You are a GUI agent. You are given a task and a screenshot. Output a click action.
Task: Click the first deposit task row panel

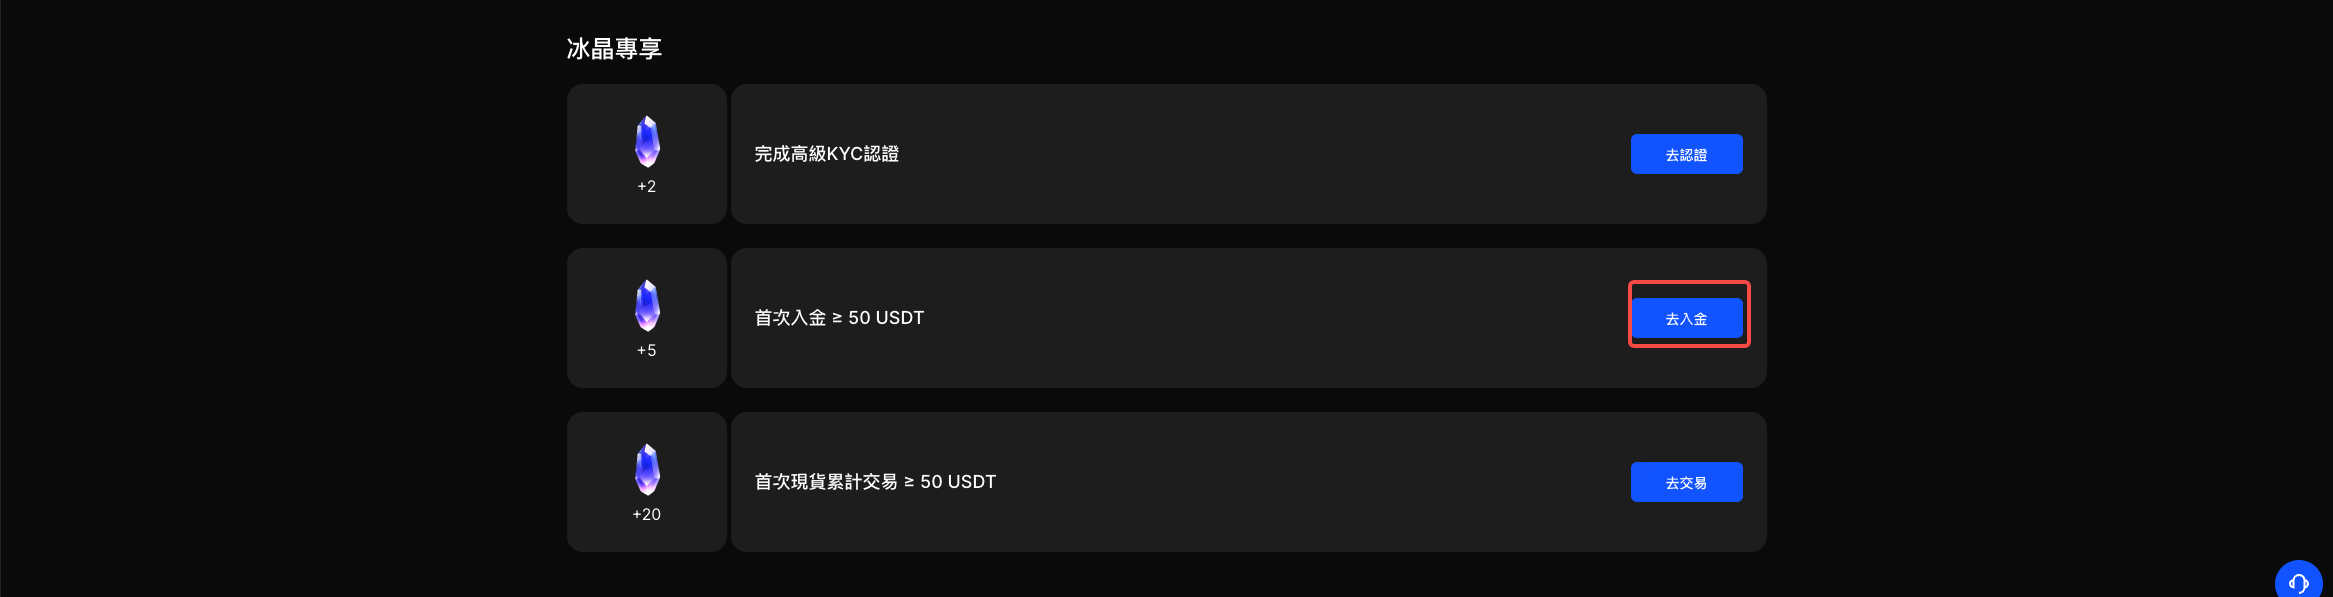click(x=1250, y=318)
